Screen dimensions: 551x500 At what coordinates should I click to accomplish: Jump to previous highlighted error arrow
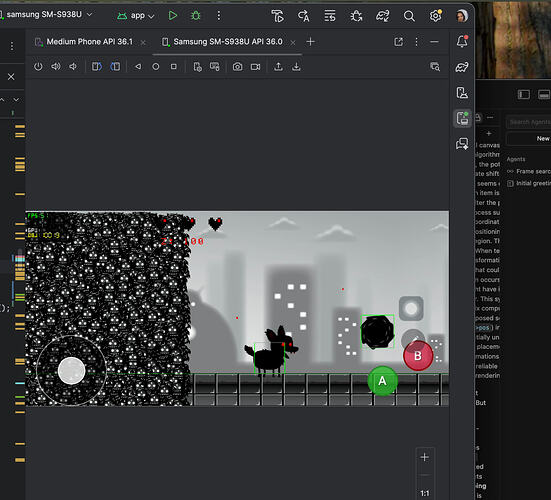point(2,100)
